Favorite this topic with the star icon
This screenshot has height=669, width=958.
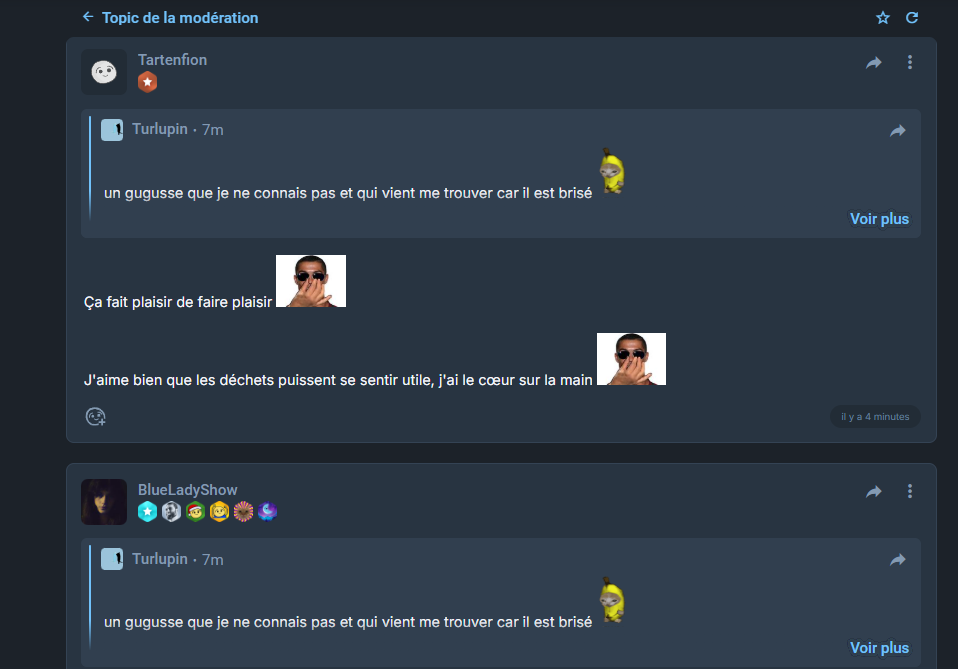coord(882,18)
